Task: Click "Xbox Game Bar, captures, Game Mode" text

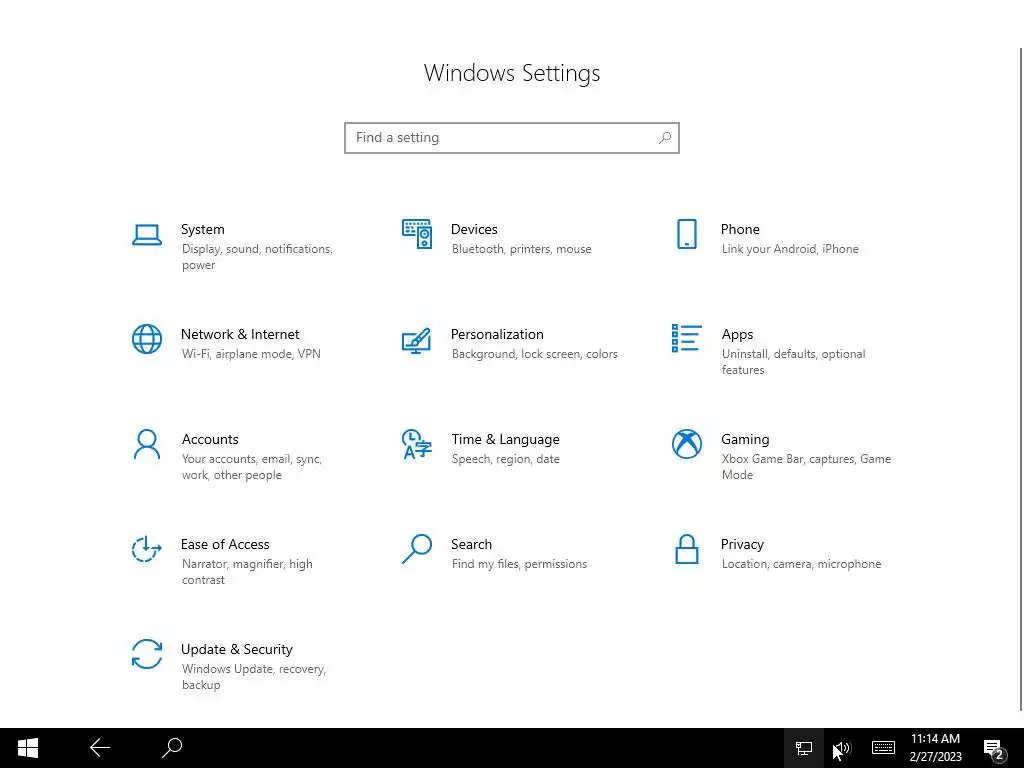Action: [807, 467]
